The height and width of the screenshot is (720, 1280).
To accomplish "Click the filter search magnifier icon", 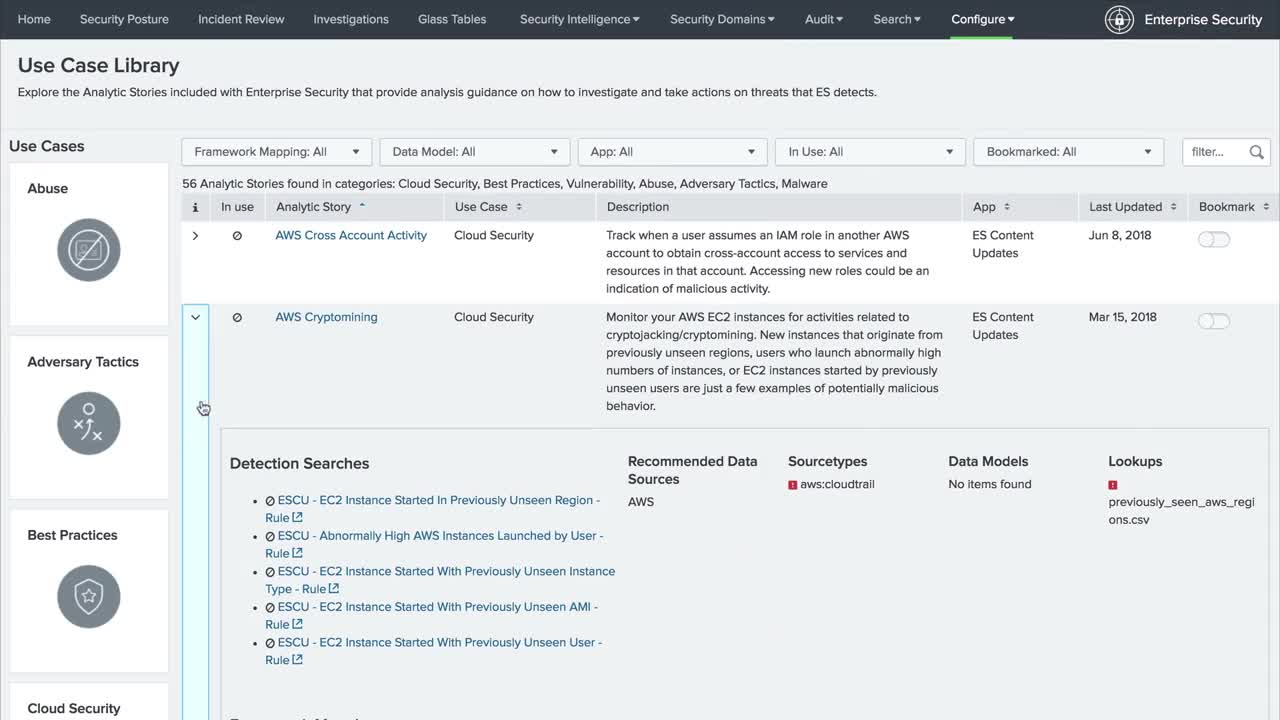I will pyautogui.click(x=1256, y=152).
